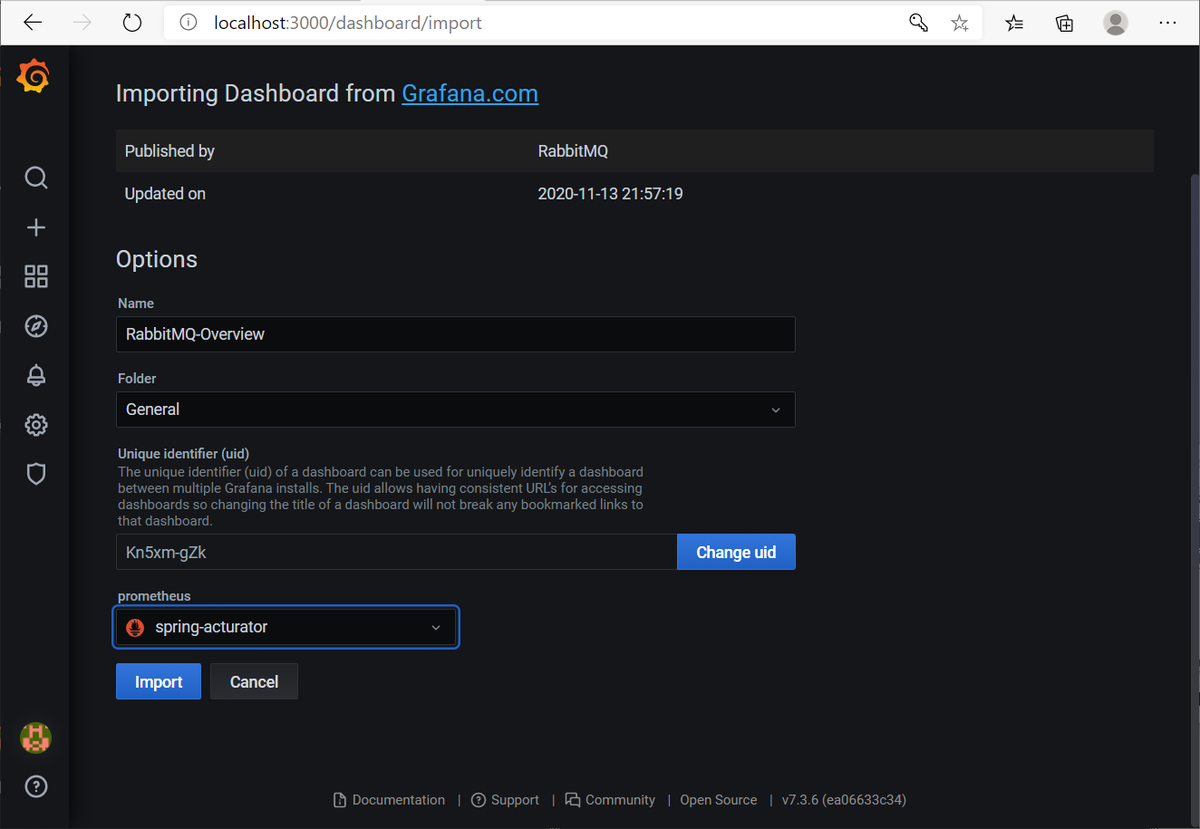
Task: View site information icon in address bar
Action: (x=189, y=23)
